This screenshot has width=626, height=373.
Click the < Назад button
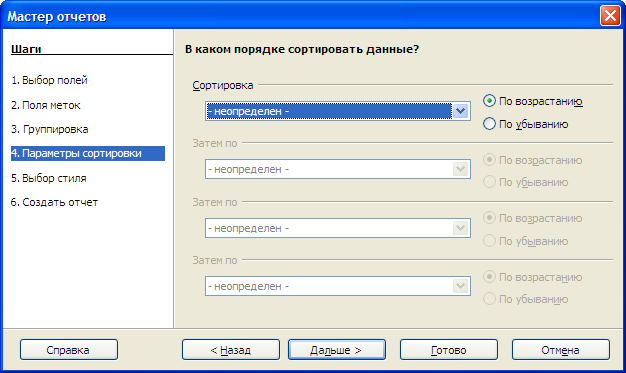coord(231,350)
